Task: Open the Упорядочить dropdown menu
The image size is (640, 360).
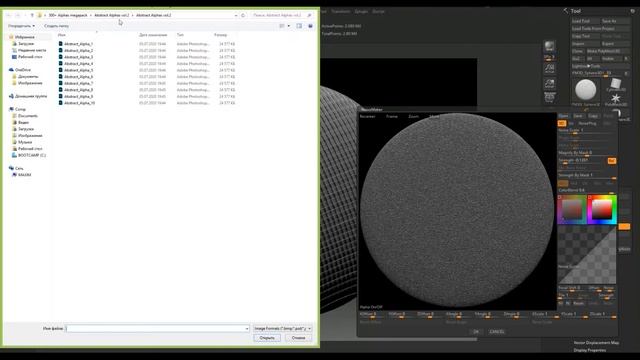Action: (21, 26)
